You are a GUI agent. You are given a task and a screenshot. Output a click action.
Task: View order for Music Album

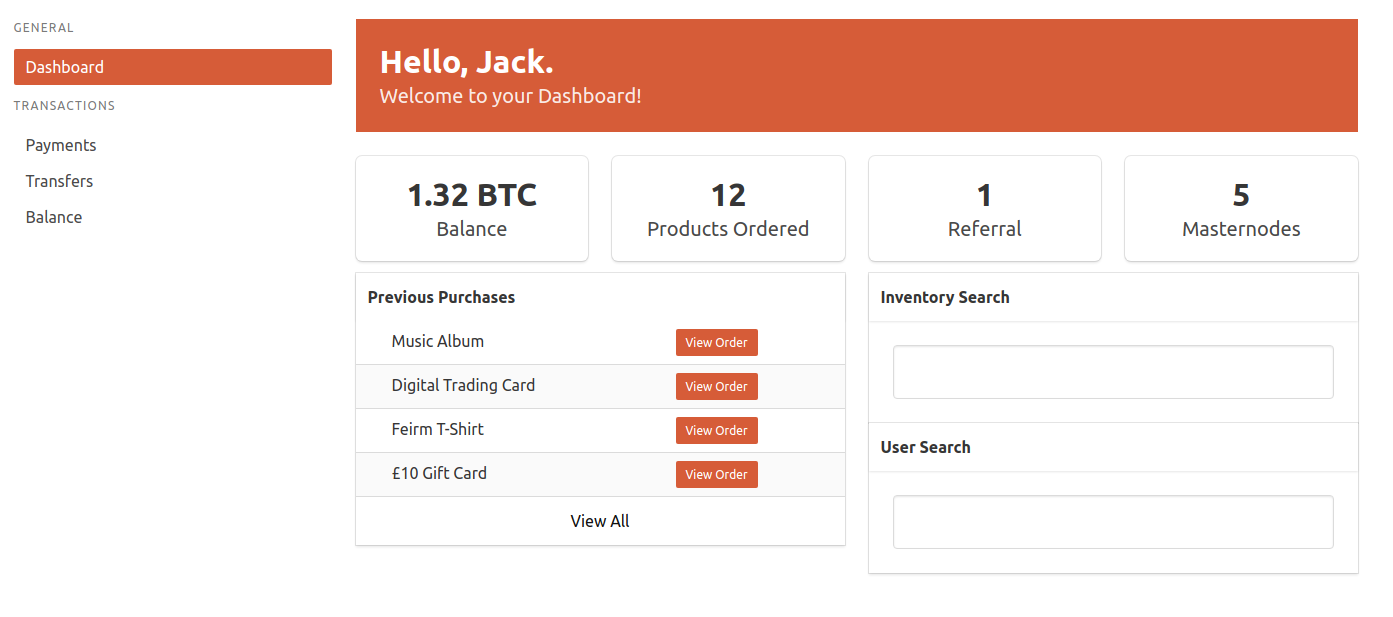tap(716, 342)
